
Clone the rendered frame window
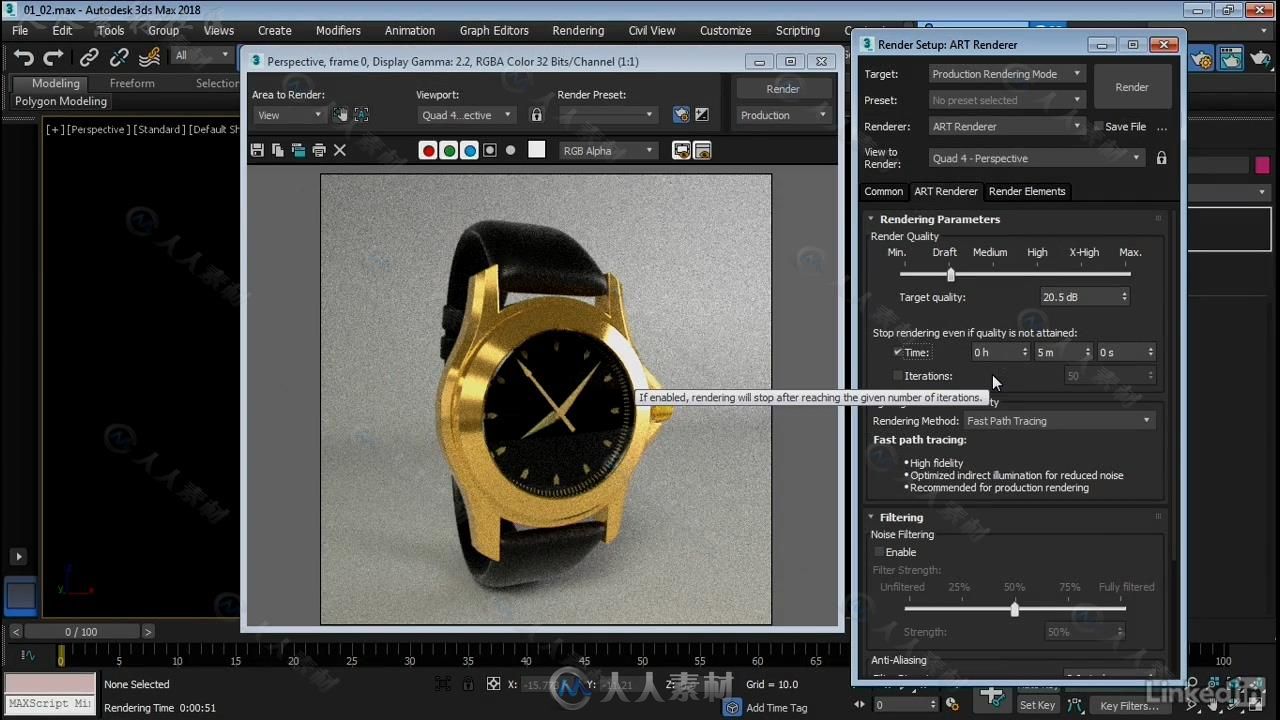click(x=298, y=150)
